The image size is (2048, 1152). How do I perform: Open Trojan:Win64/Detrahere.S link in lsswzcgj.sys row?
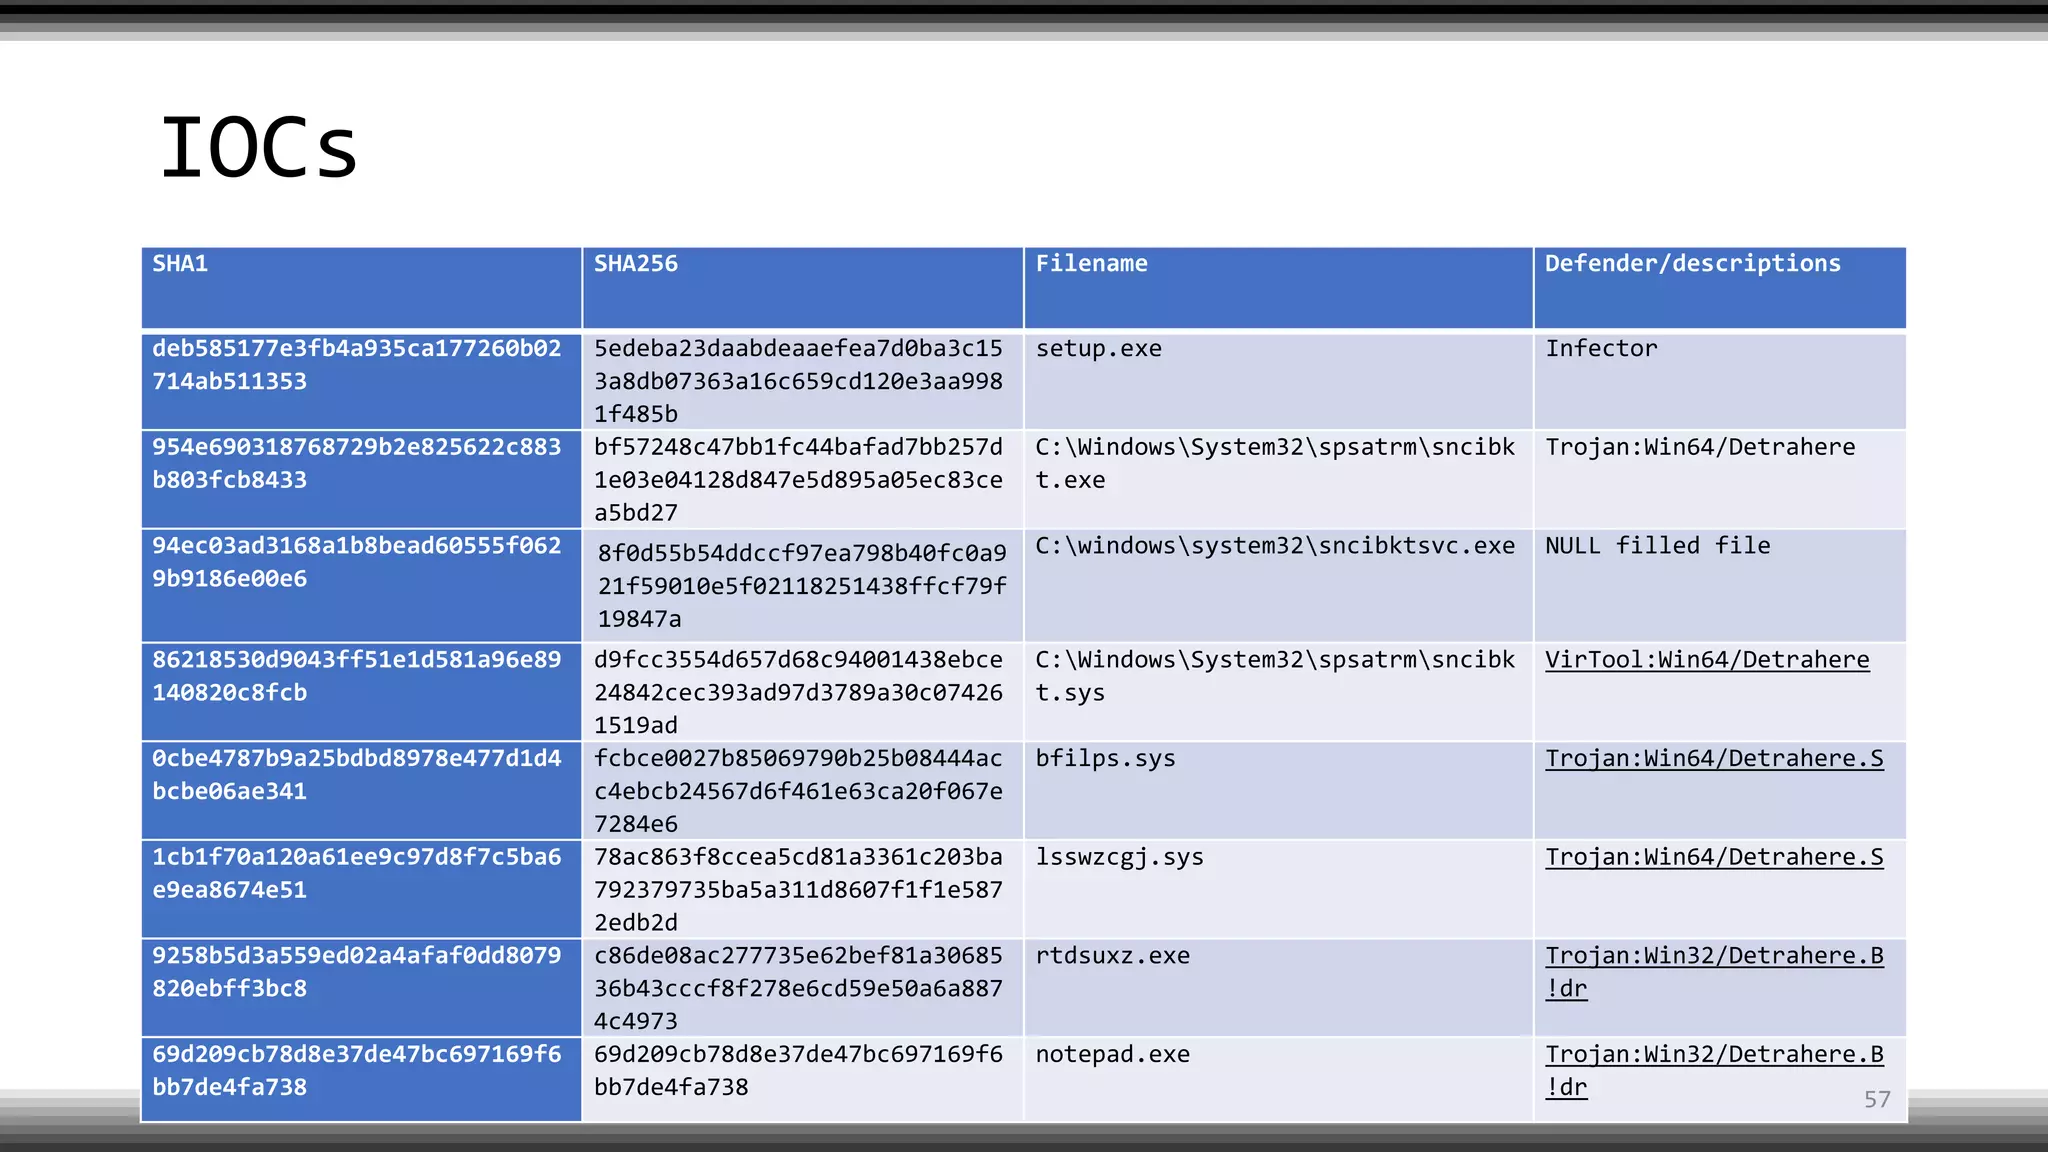pyautogui.click(x=1714, y=857)
